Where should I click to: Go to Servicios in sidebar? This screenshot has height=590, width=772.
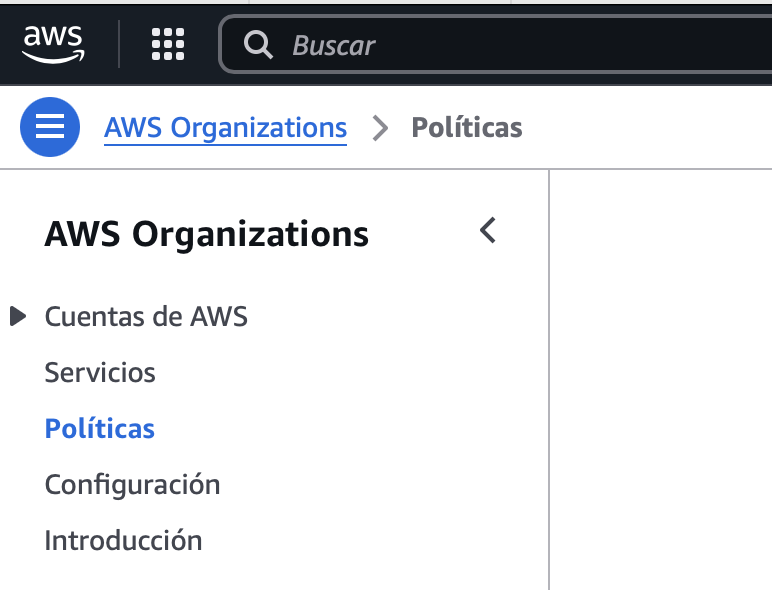pos(100,372)
